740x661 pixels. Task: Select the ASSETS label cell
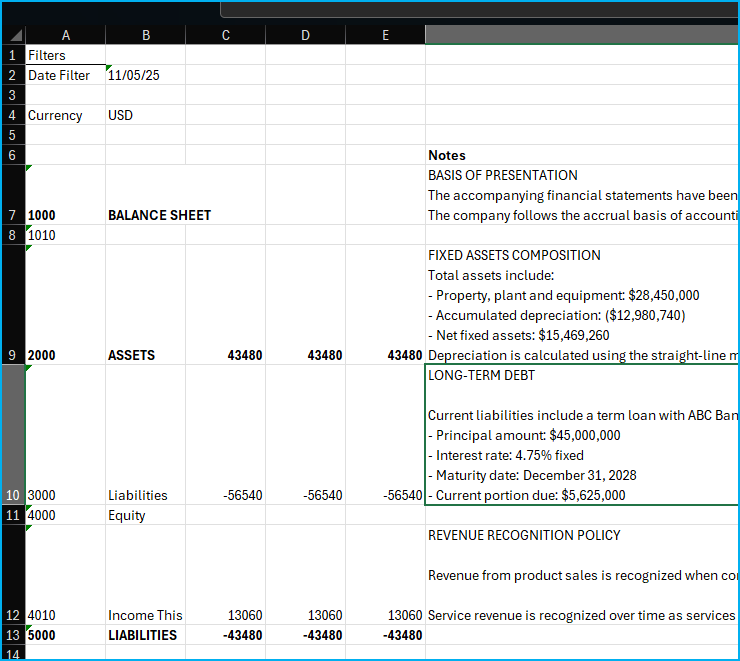(145, 355)
